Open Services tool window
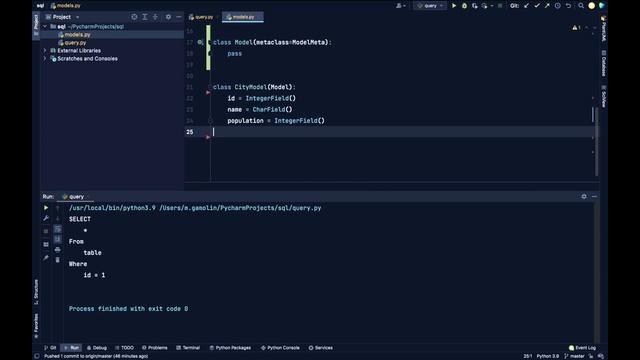Viewport: 640px width, 360px height. tap(320, 348)
